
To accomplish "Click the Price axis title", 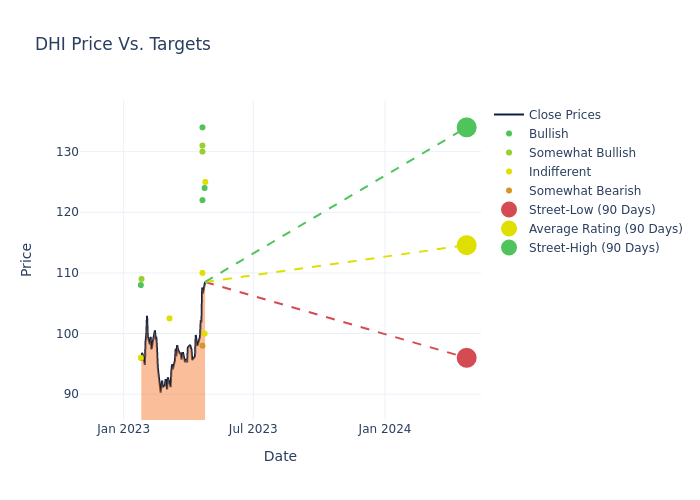I will click(27, 259).
